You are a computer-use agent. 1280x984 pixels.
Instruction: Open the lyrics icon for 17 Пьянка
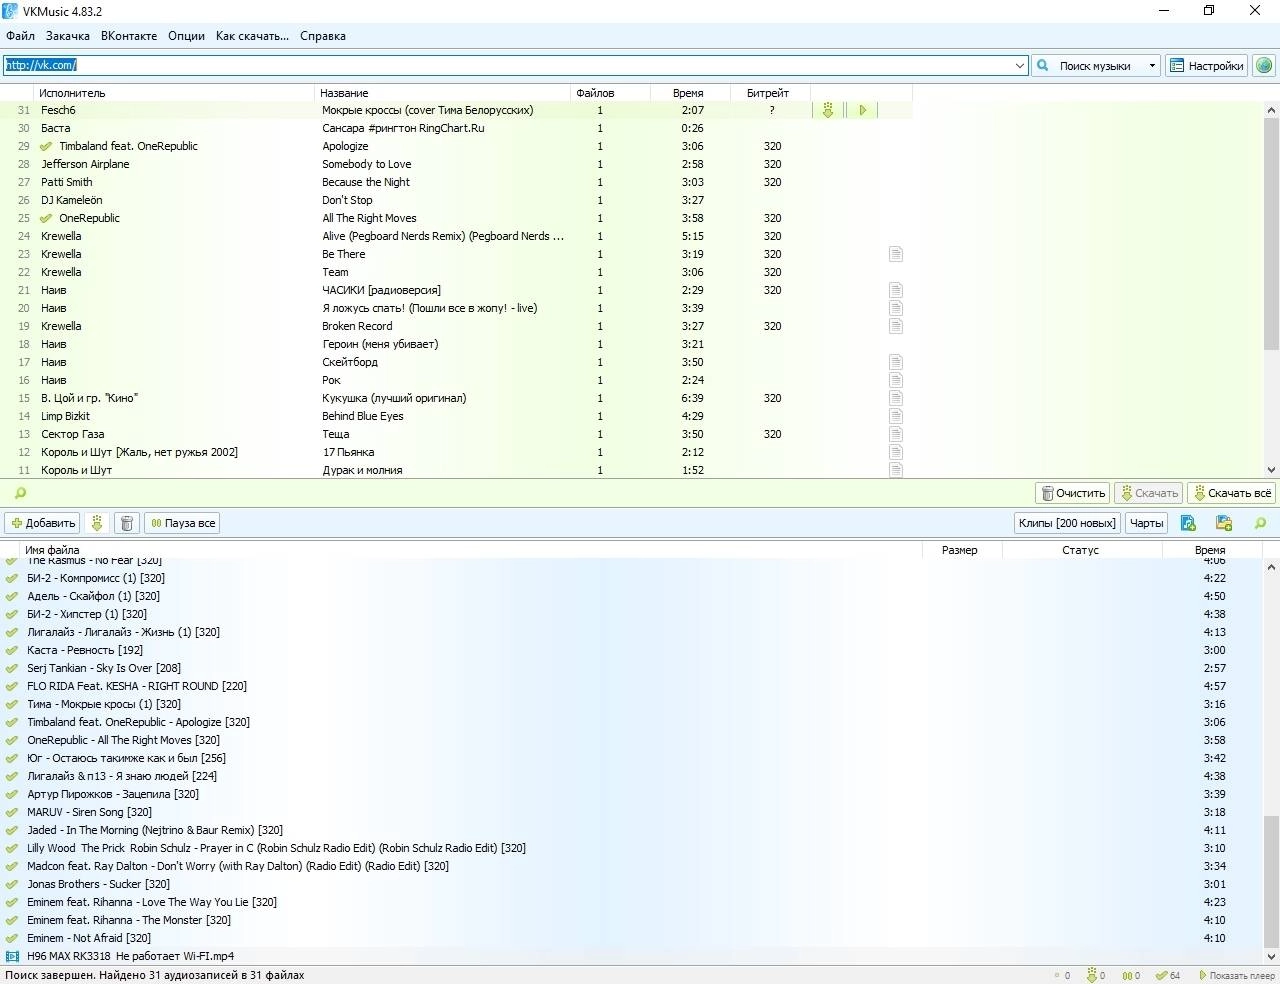tap(896, 452)
